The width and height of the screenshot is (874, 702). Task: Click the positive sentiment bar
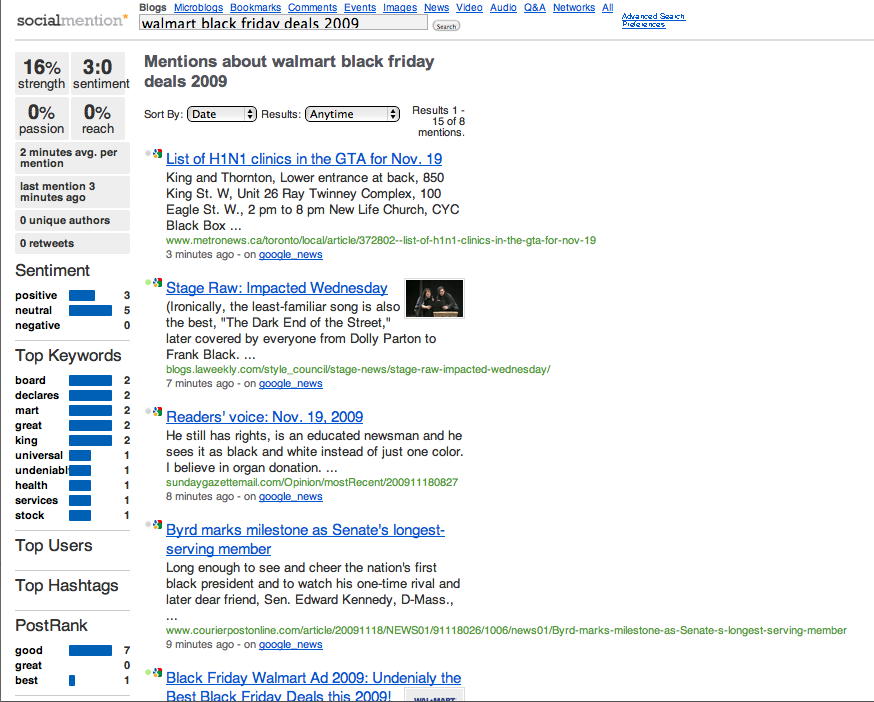pos(82,296)
